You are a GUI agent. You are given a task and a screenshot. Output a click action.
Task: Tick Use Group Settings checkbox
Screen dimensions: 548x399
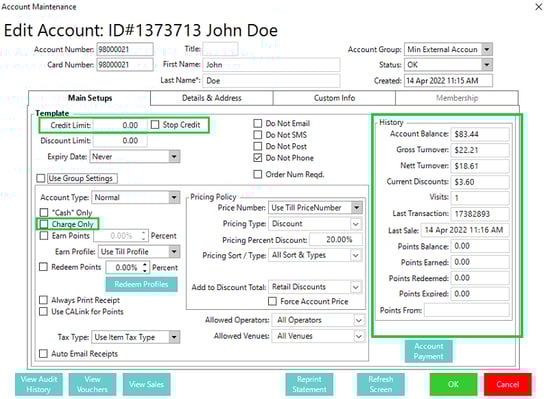pos(41,178)
